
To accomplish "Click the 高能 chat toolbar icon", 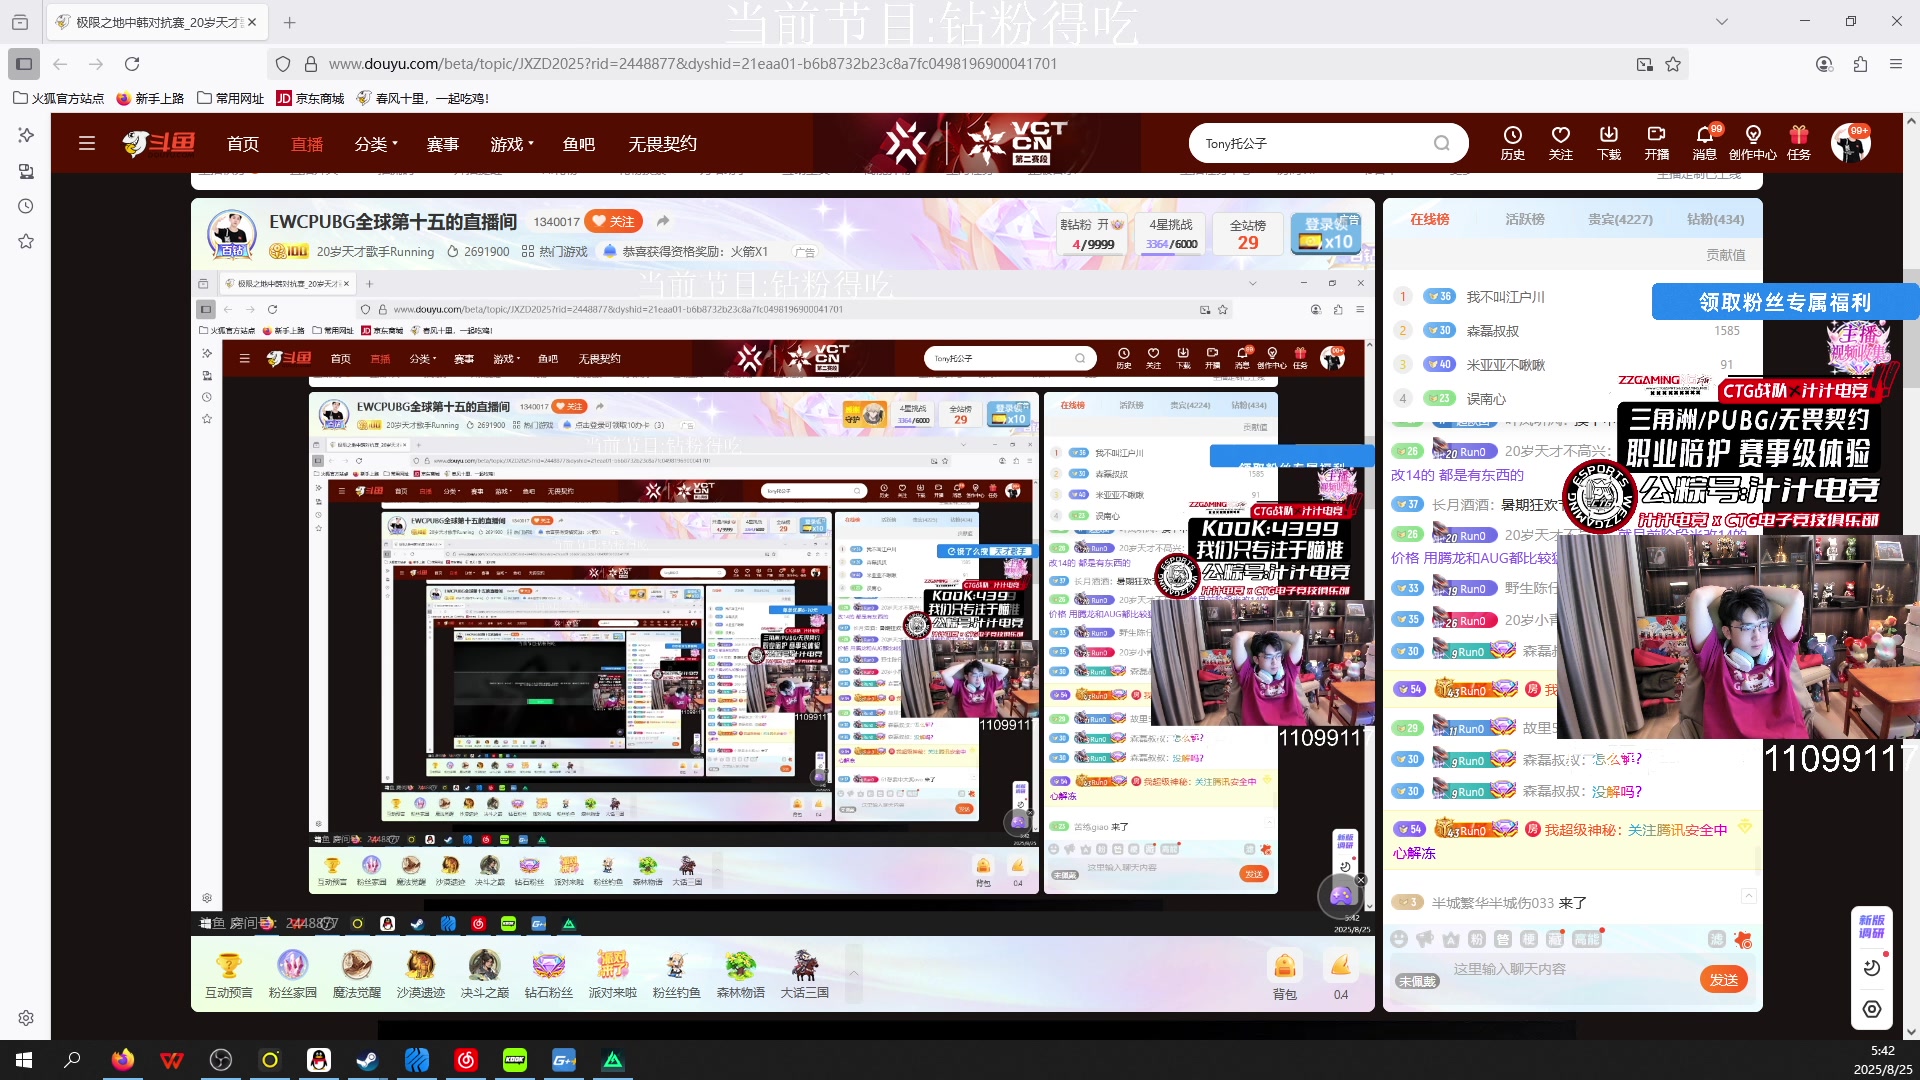I will pyautogui.click(x=1587, y=939).
